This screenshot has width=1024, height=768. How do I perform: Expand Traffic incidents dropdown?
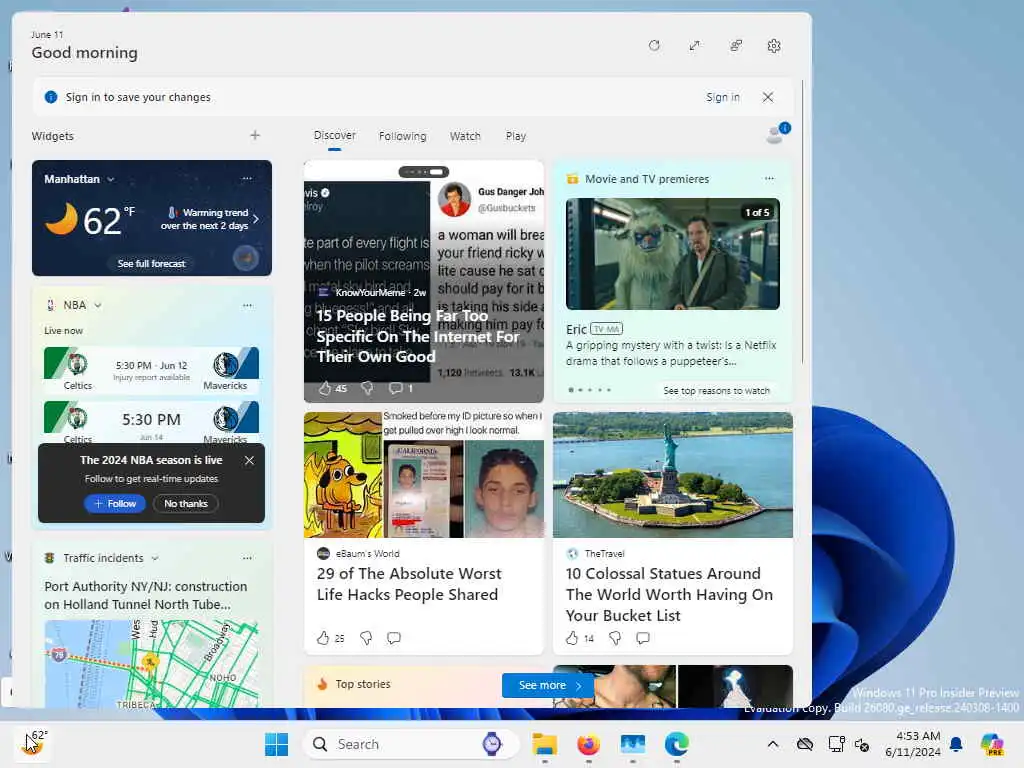point(155,558)
